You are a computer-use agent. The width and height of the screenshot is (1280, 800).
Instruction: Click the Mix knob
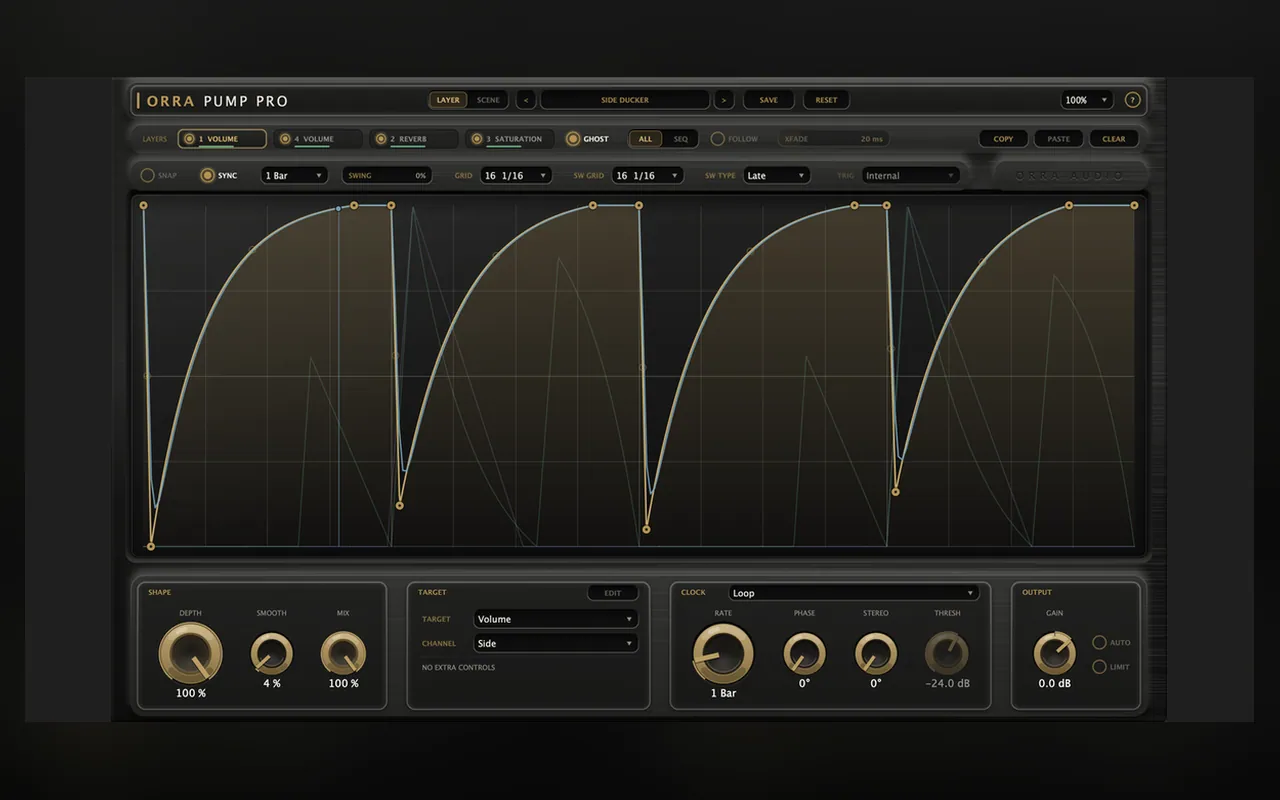pos(343,654)
